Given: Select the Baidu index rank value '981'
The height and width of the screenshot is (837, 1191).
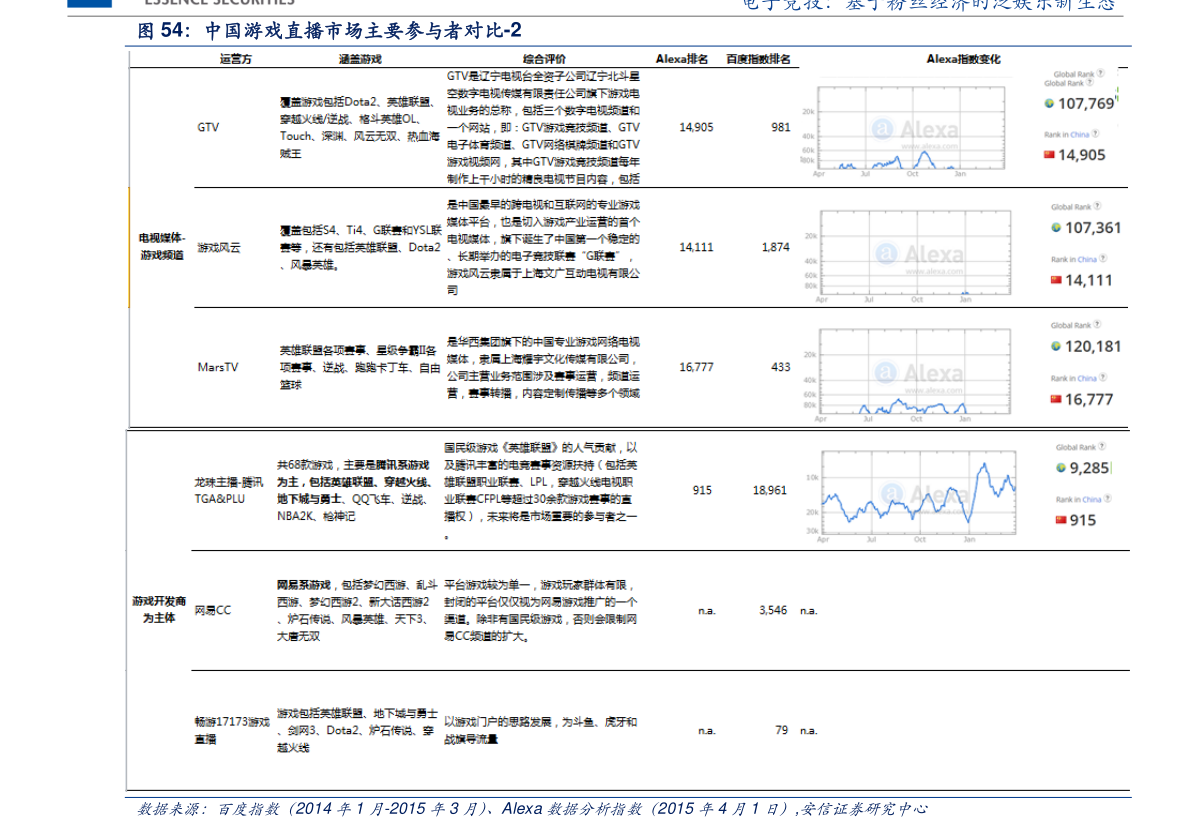Looking at the screenshot, I should (x=781, y=128).
